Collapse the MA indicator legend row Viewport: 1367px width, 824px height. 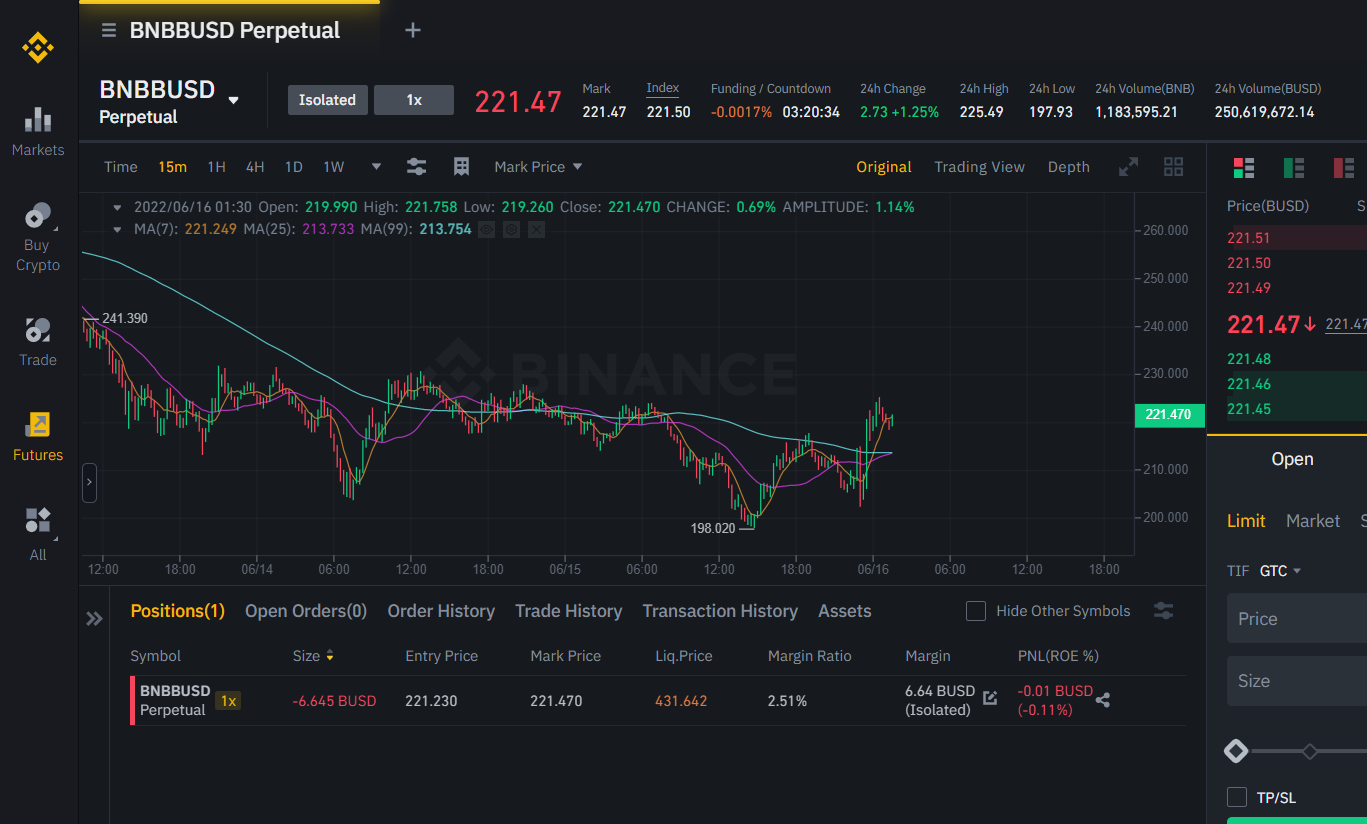[117, 230]
